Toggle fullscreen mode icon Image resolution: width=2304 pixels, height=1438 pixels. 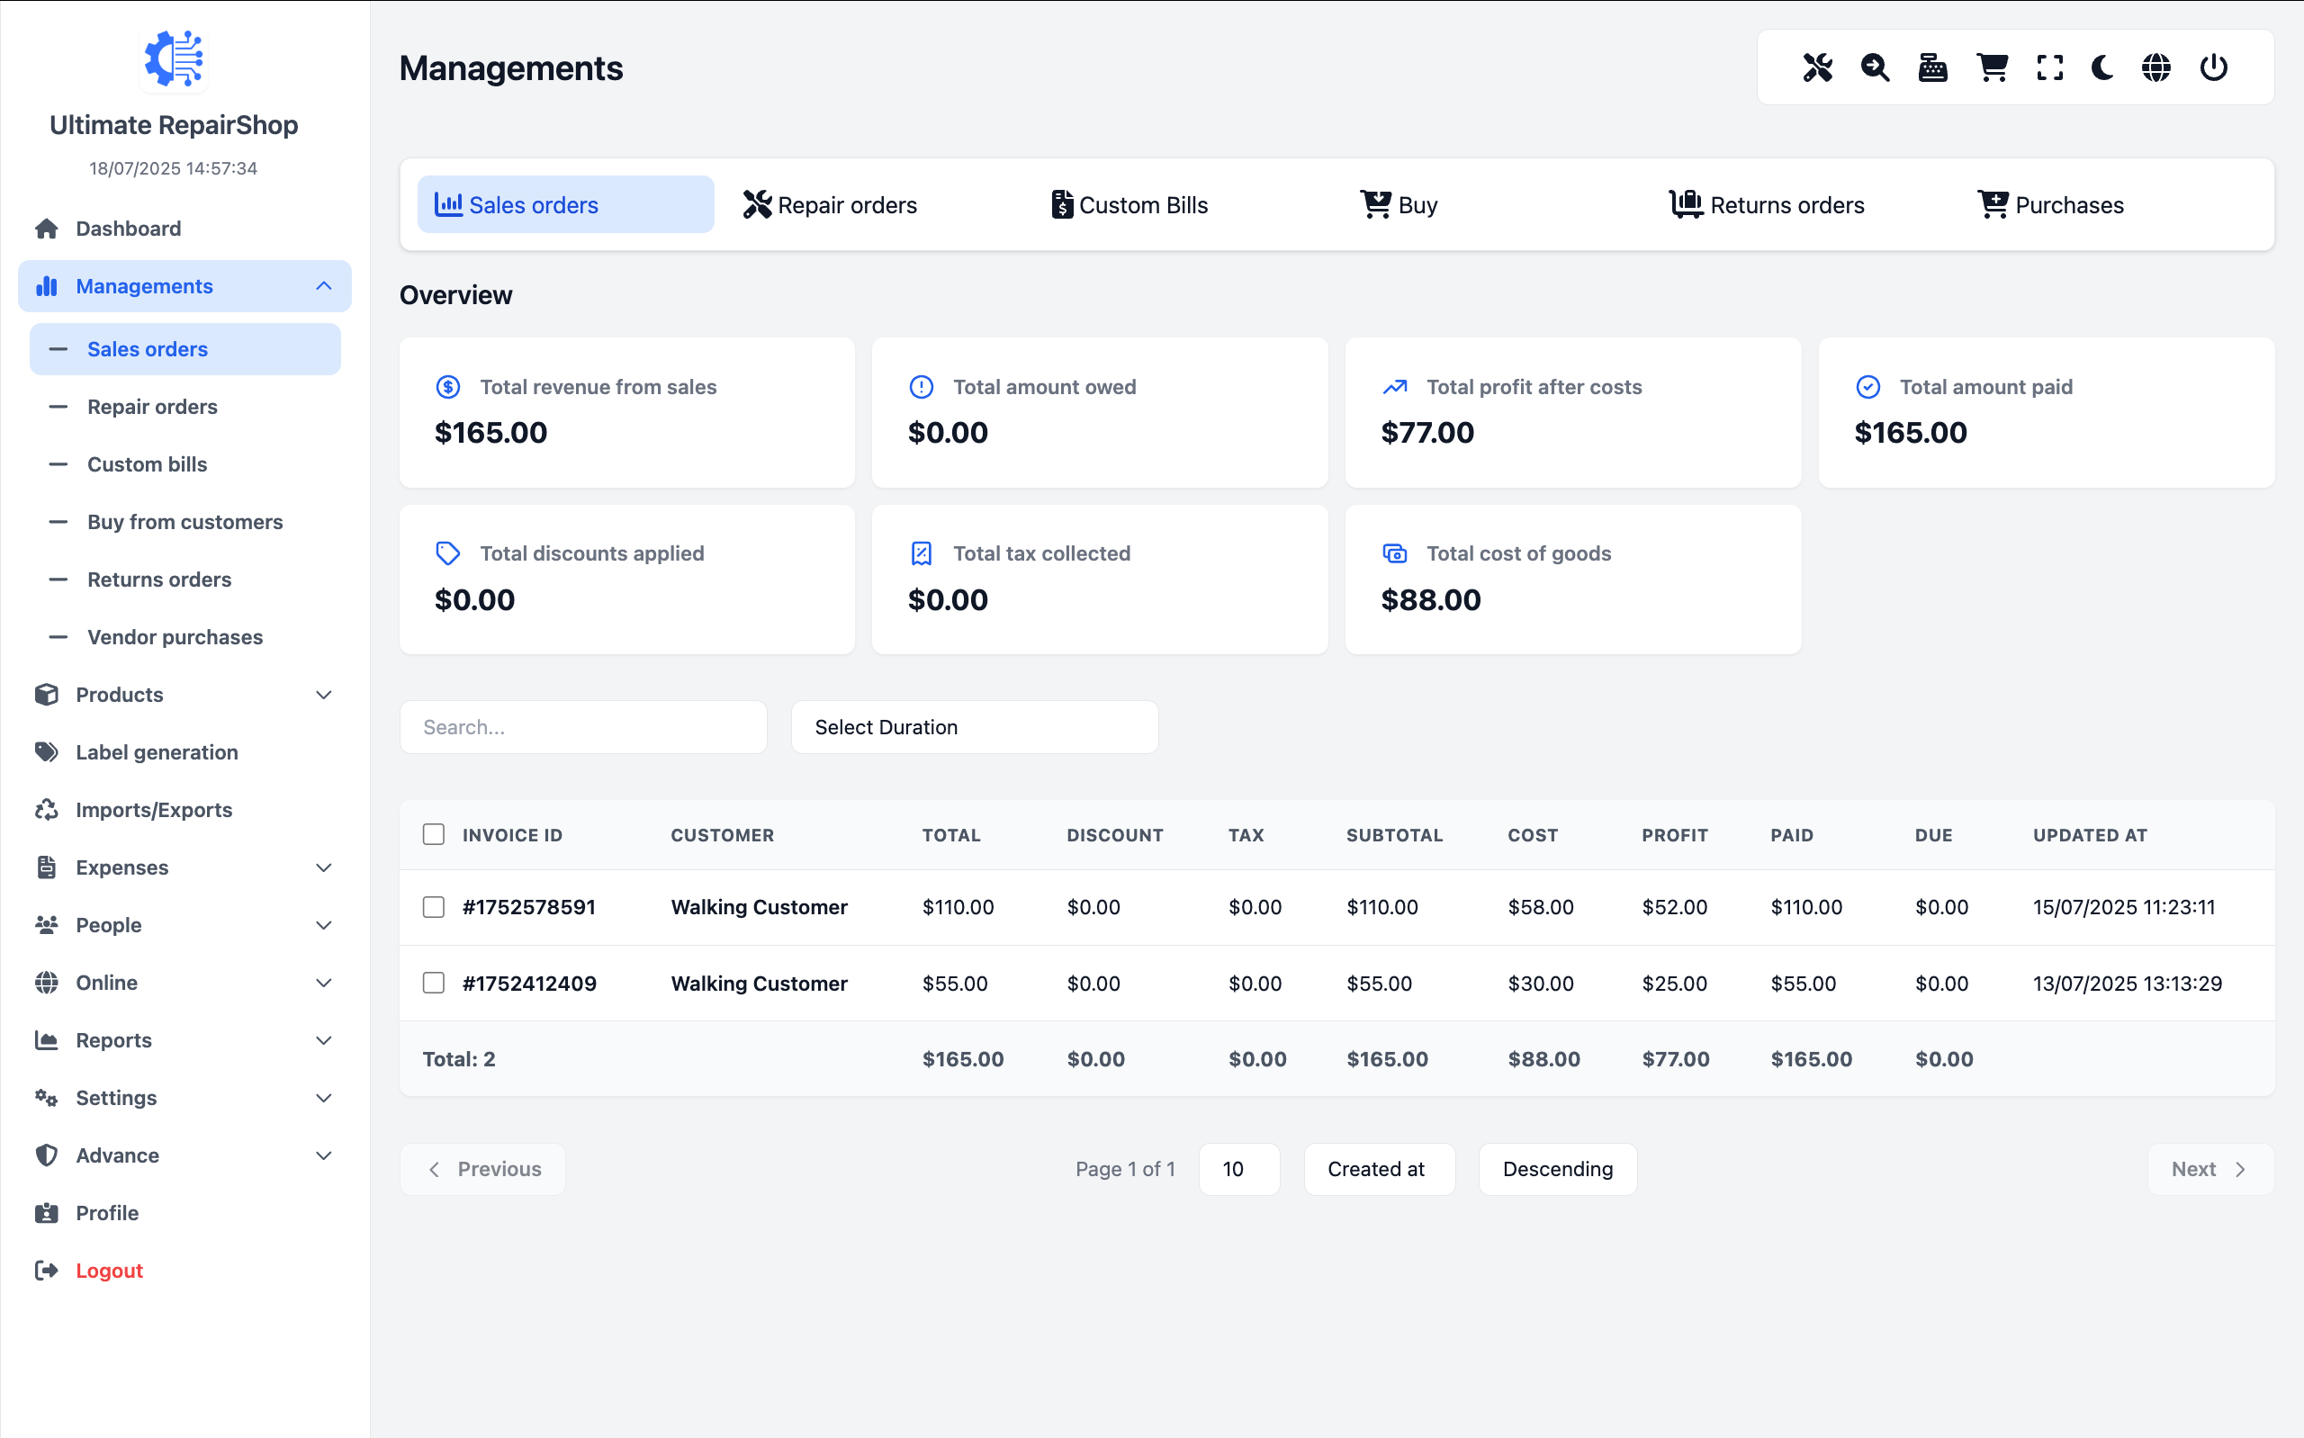2049,68
